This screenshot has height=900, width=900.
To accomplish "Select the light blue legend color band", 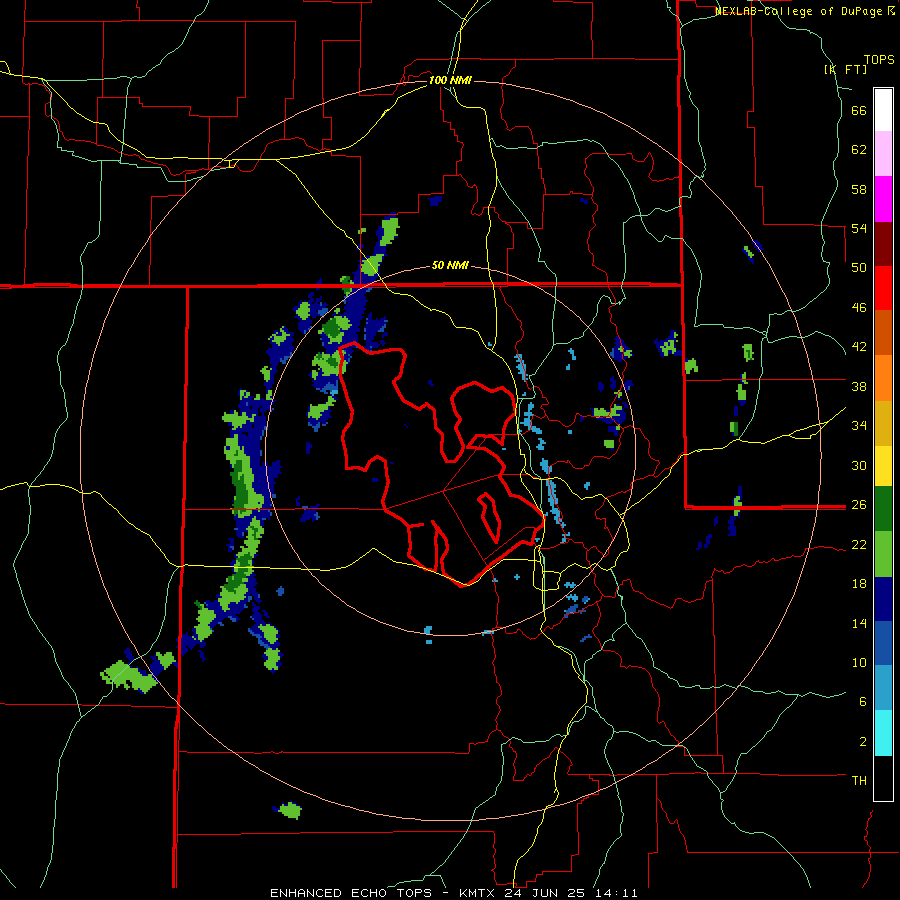I will pyautogui.click(x=883, y=688).
